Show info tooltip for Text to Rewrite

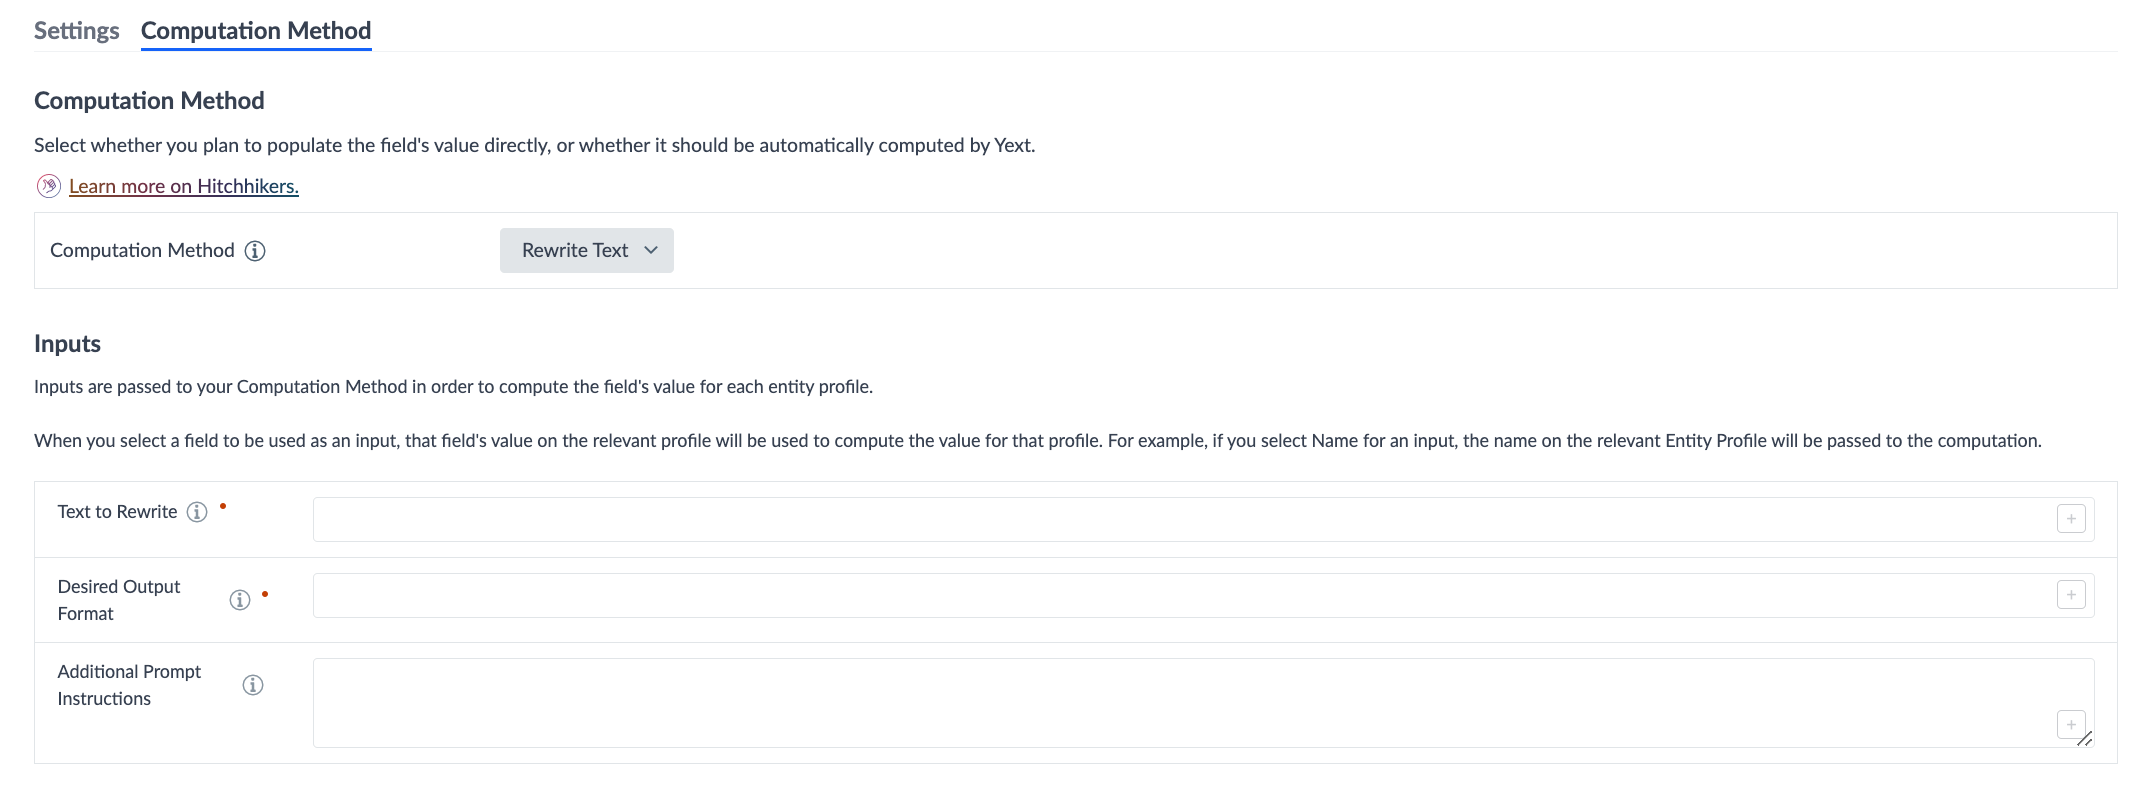pos(197,512)
